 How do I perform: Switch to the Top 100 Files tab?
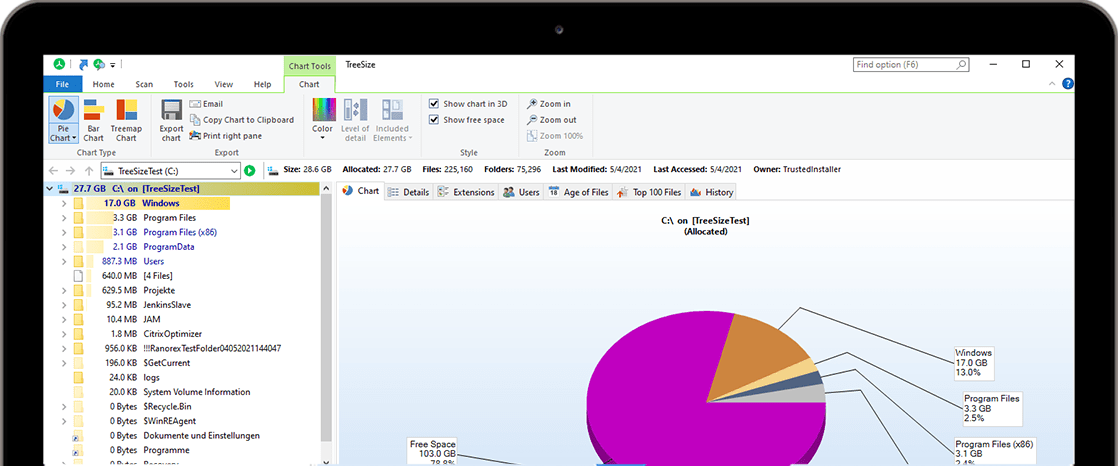(649, 192)
